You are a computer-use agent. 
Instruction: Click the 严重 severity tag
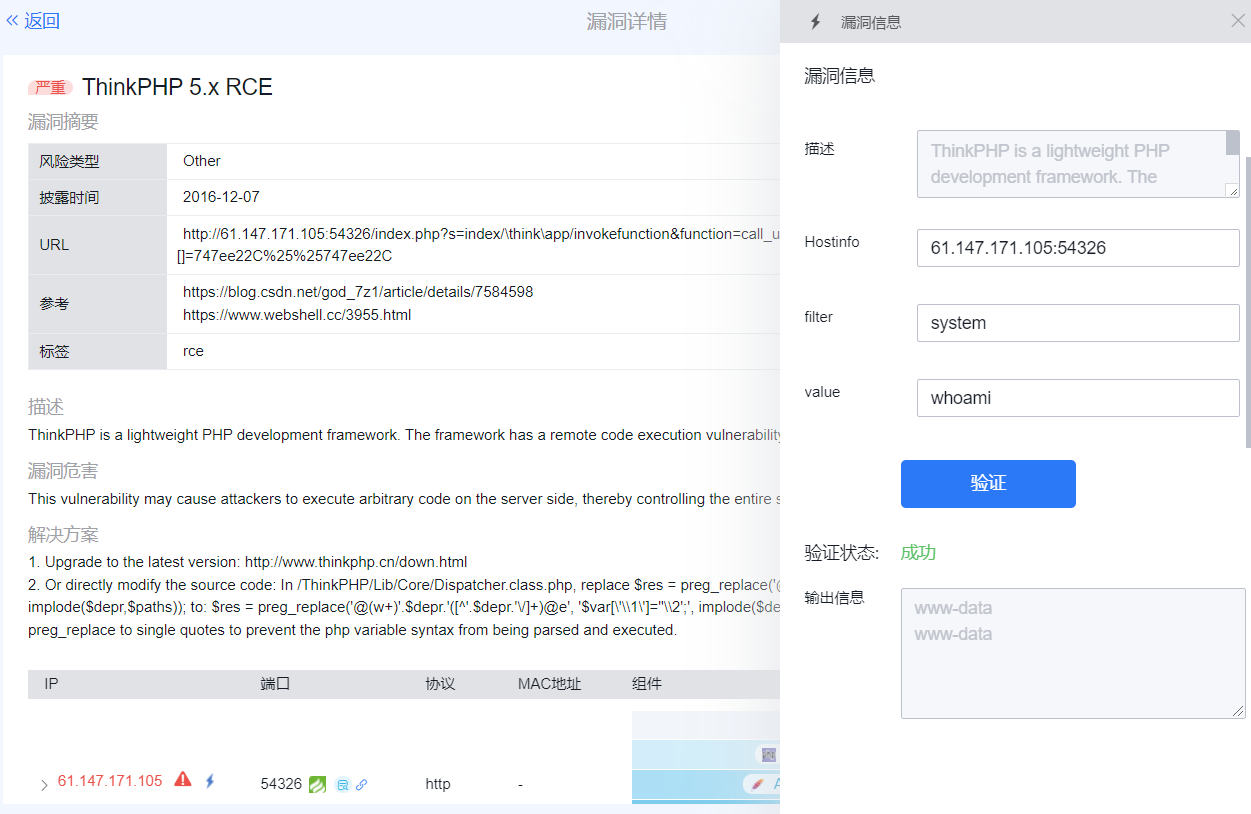pyautogui.click(x=50, y=88)
